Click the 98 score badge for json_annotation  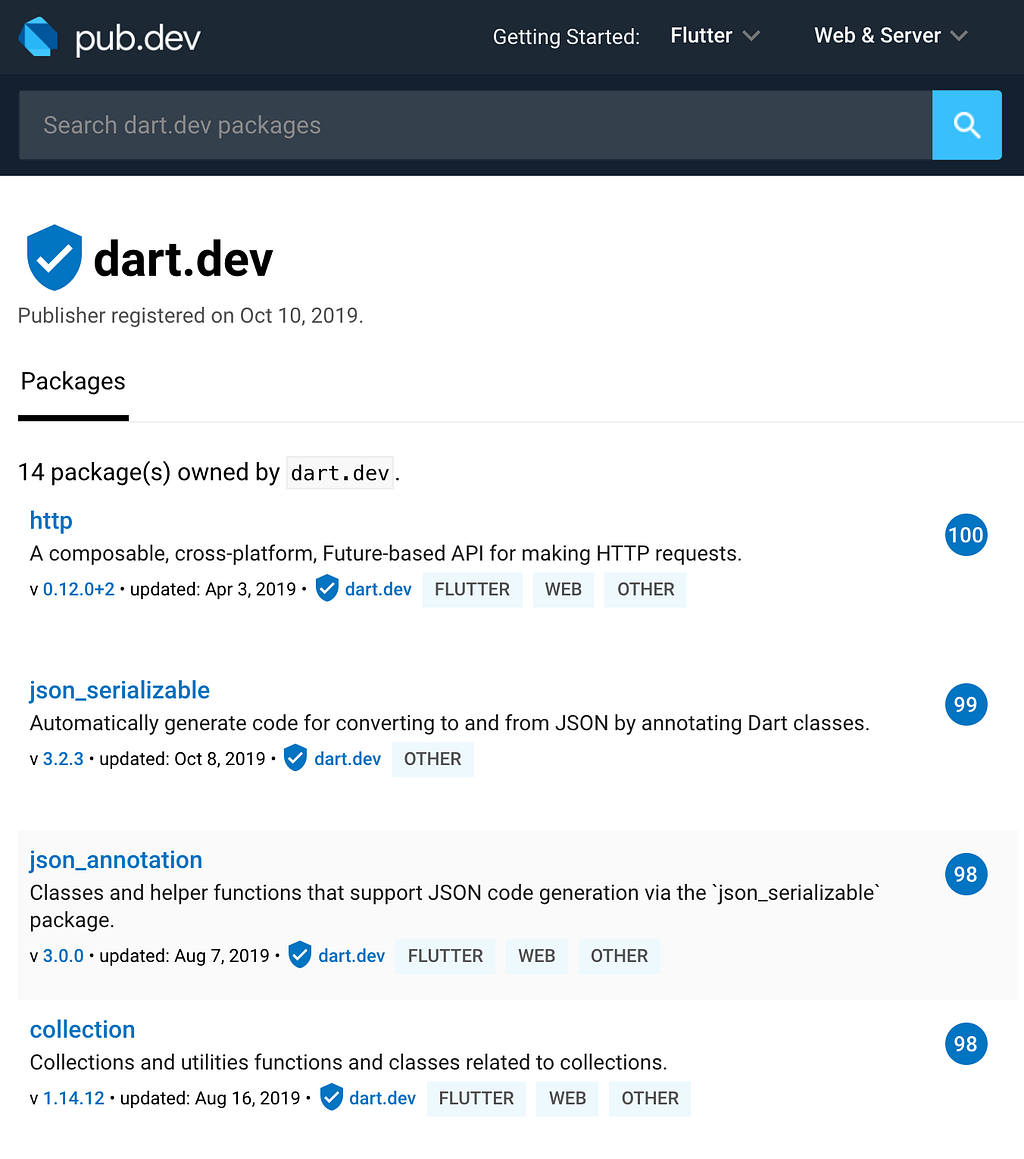(x=966, y=874)
